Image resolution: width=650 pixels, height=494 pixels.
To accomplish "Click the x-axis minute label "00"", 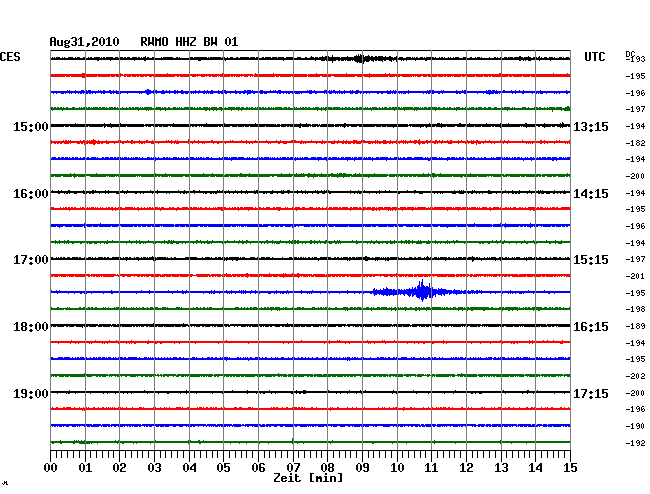I will 51,468.
